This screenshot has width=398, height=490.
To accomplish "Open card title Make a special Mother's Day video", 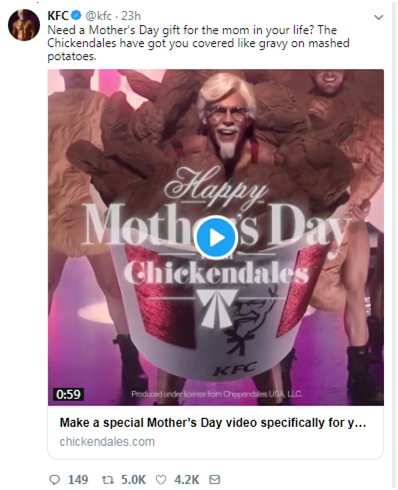I will point(213,423).
